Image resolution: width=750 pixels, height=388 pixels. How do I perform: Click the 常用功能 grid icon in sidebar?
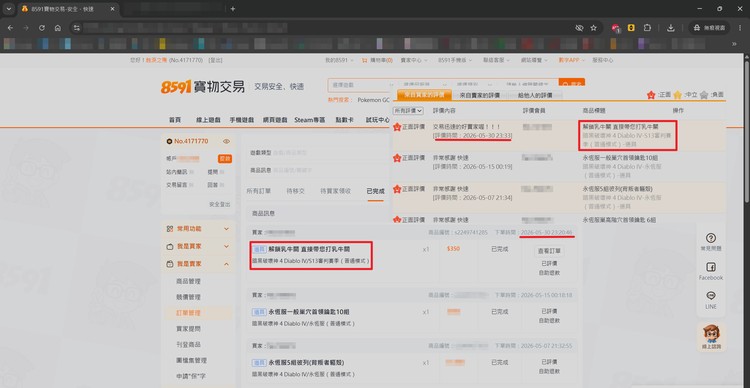(x=169, y=229)
